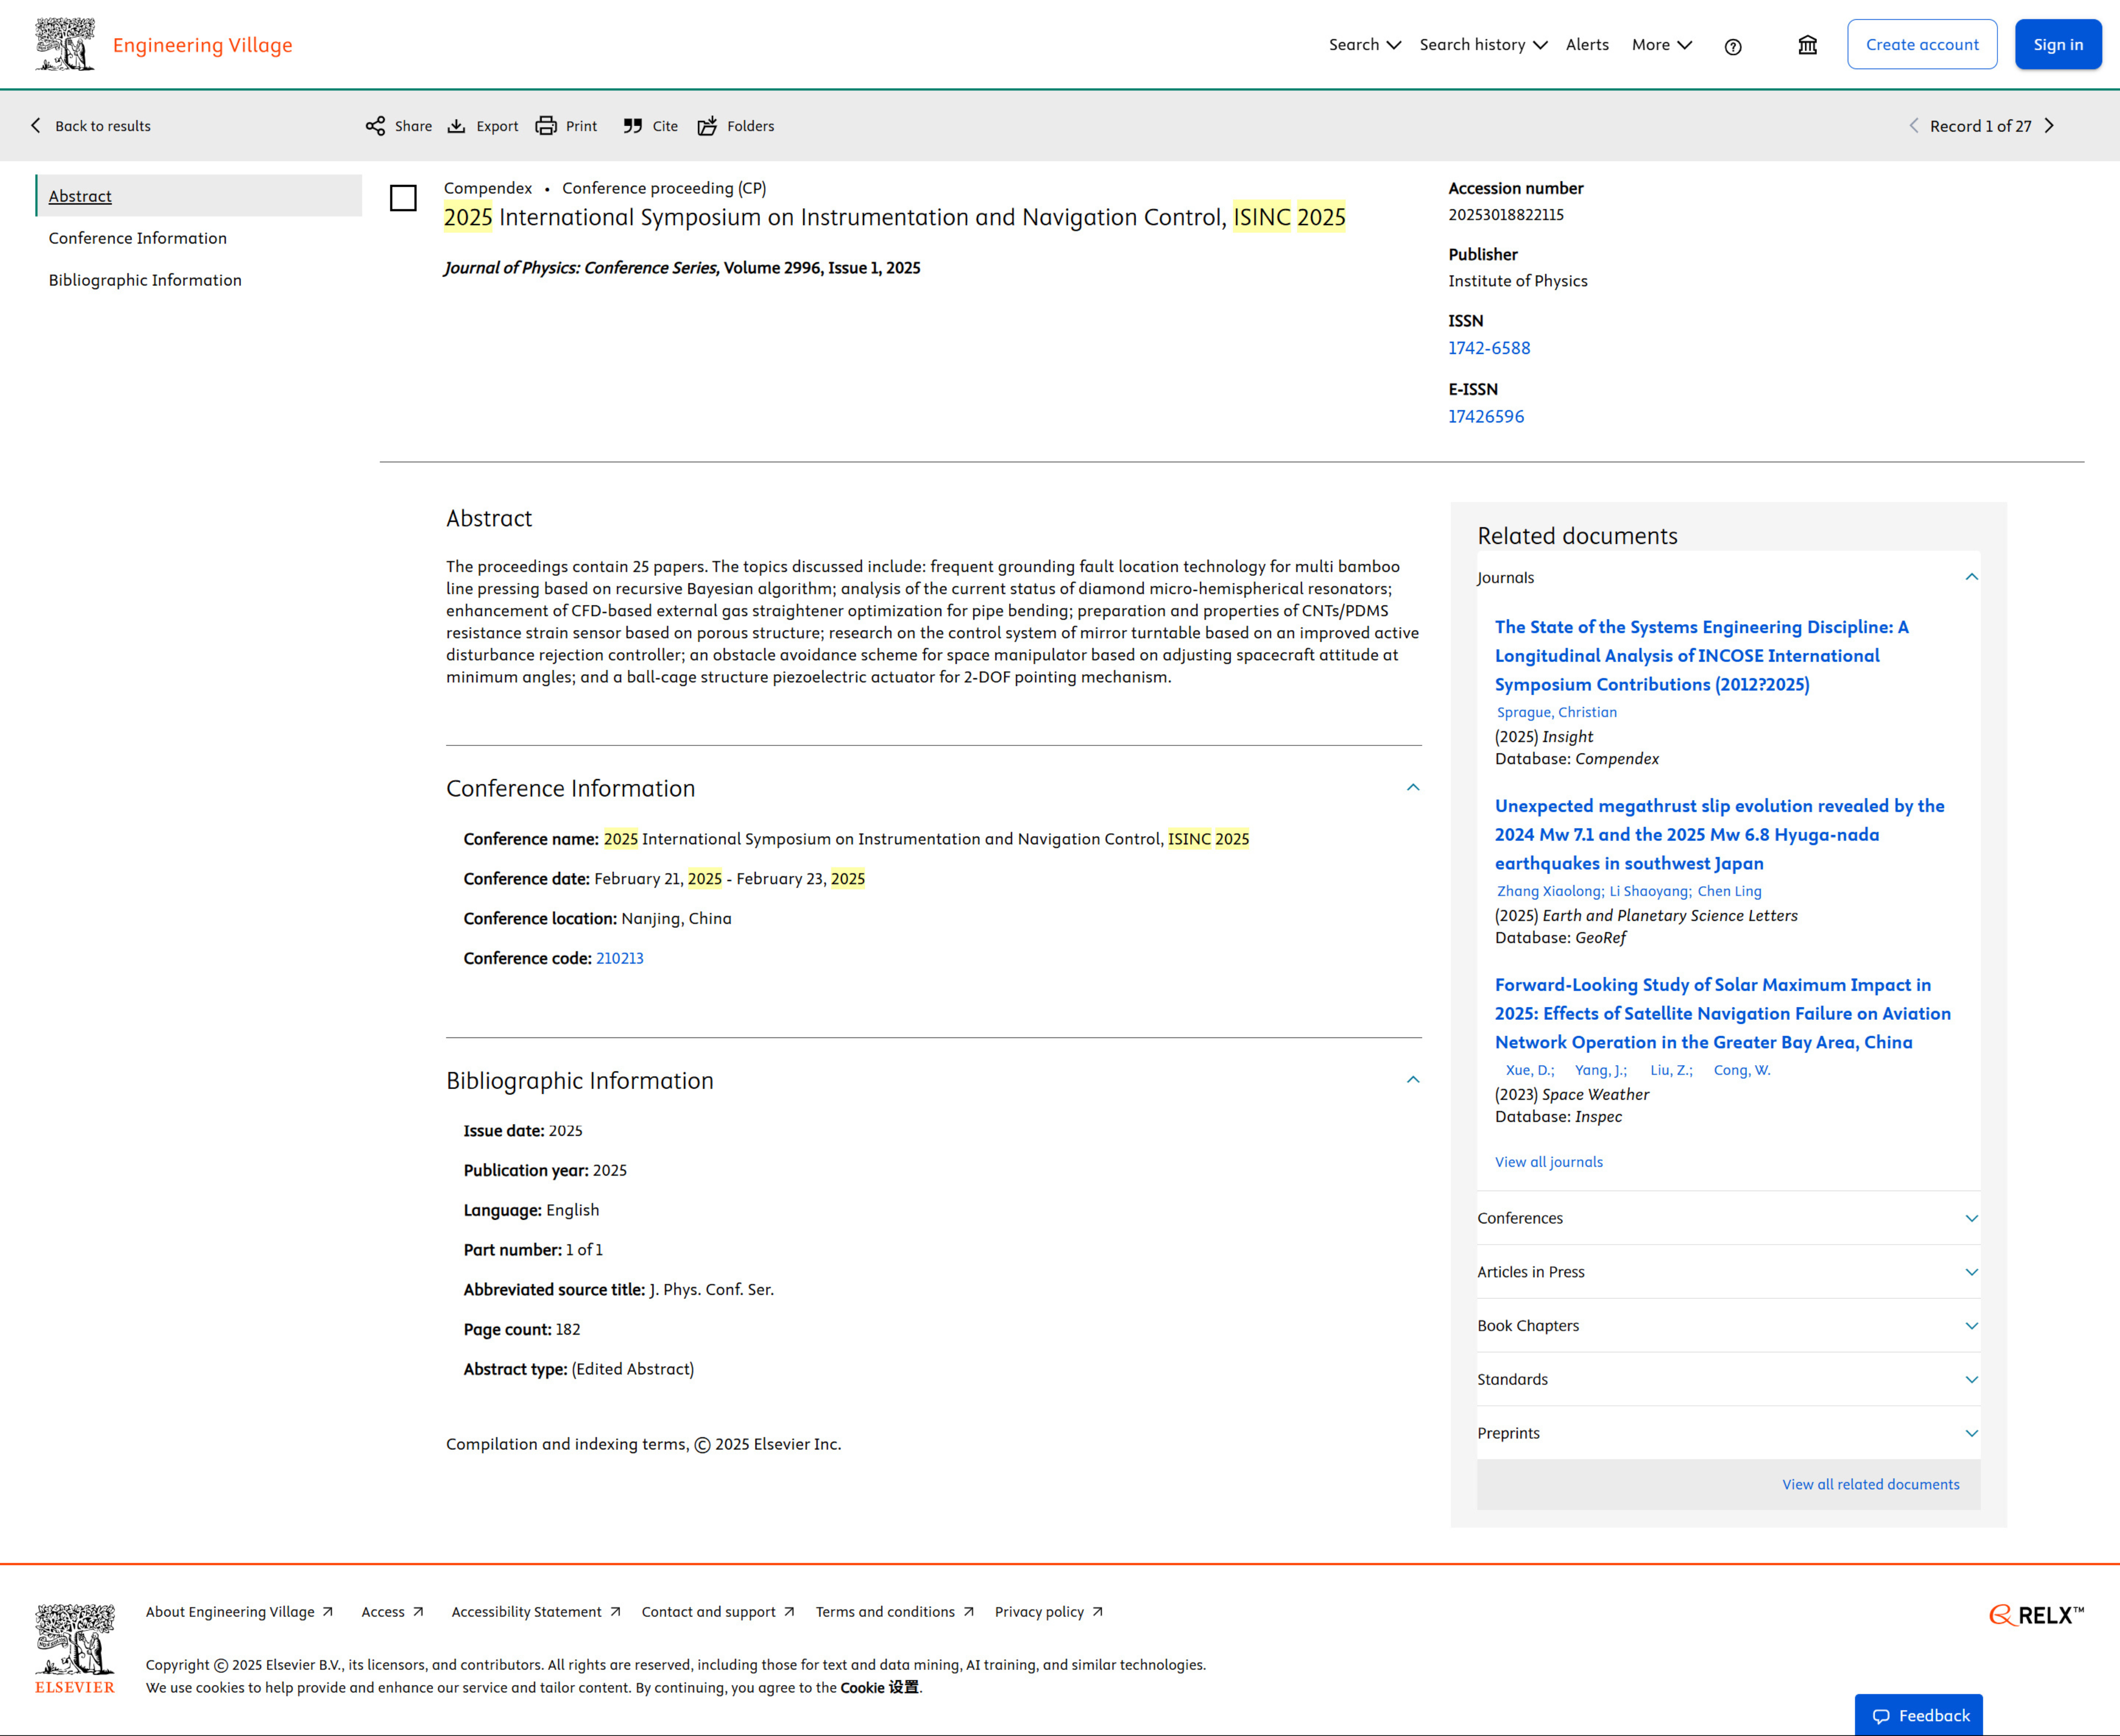Select Conference Information in left navigation
Viewport: 2120px width, 1736px height.
click(138, 238)
